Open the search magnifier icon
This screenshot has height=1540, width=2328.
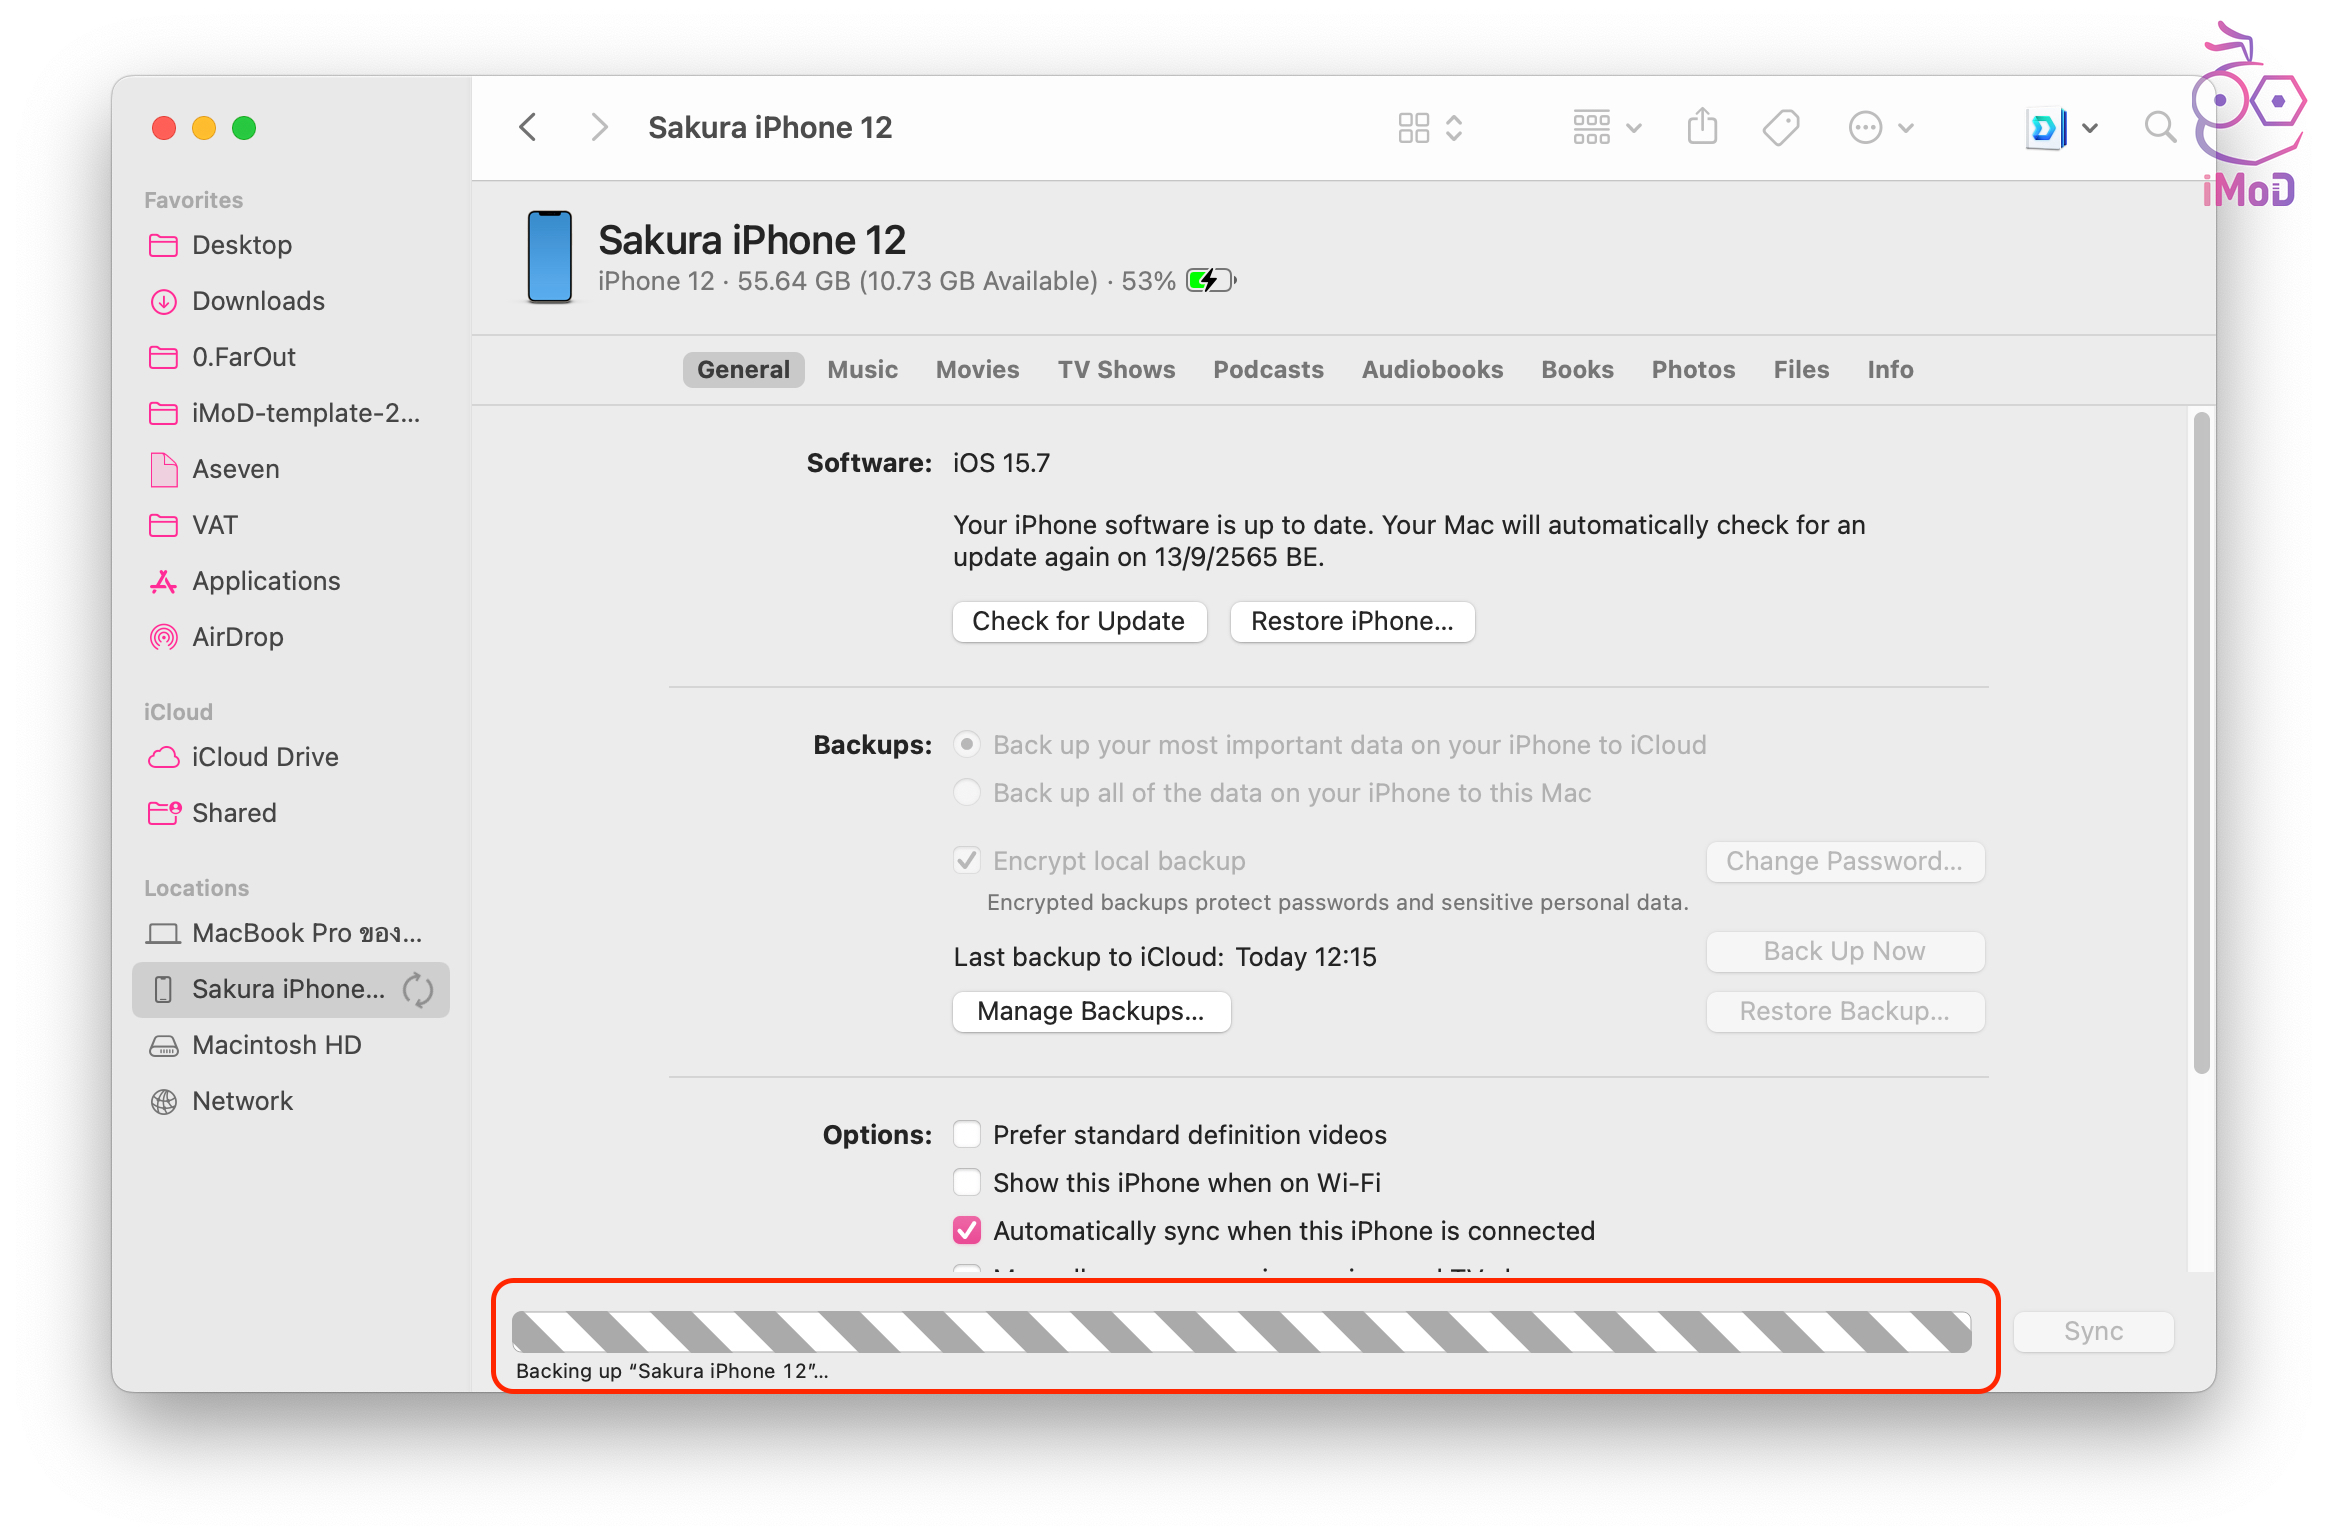point(2160,128)
